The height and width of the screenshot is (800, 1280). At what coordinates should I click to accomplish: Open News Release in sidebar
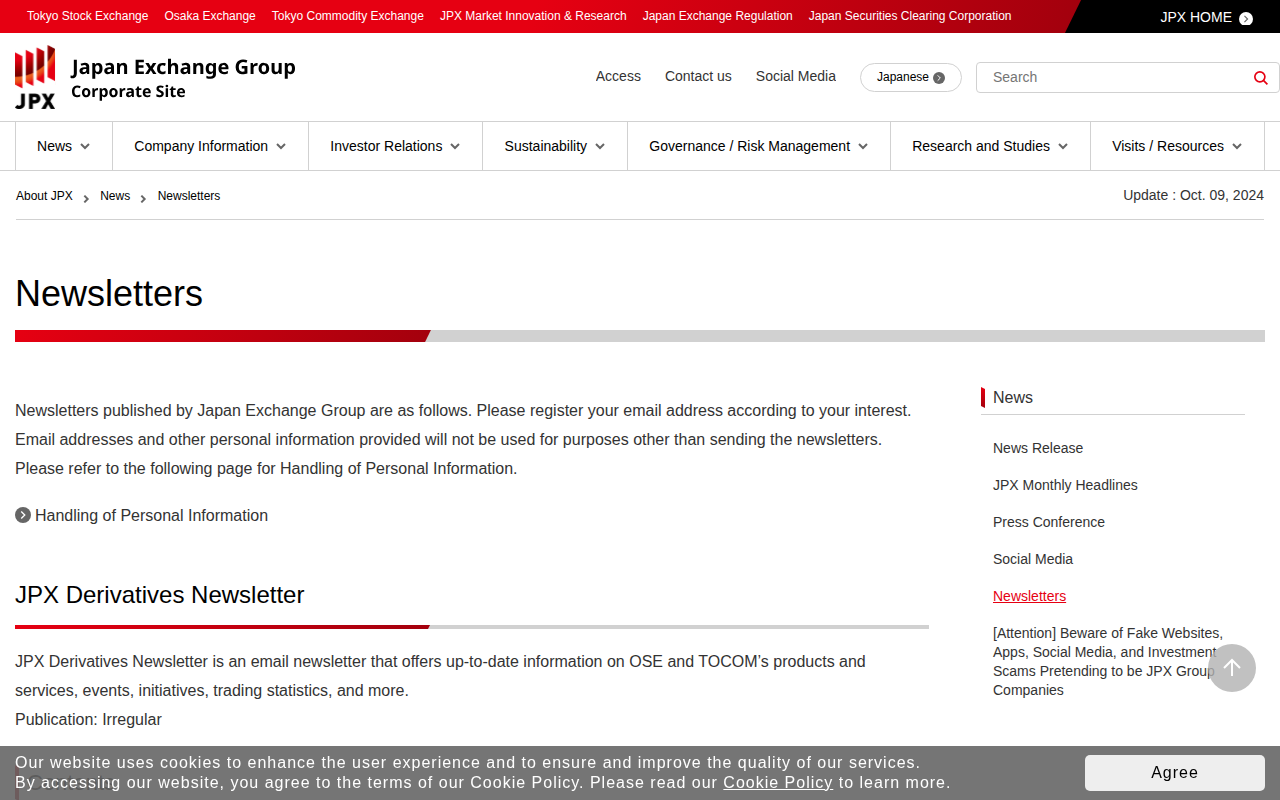point(1038,448)
